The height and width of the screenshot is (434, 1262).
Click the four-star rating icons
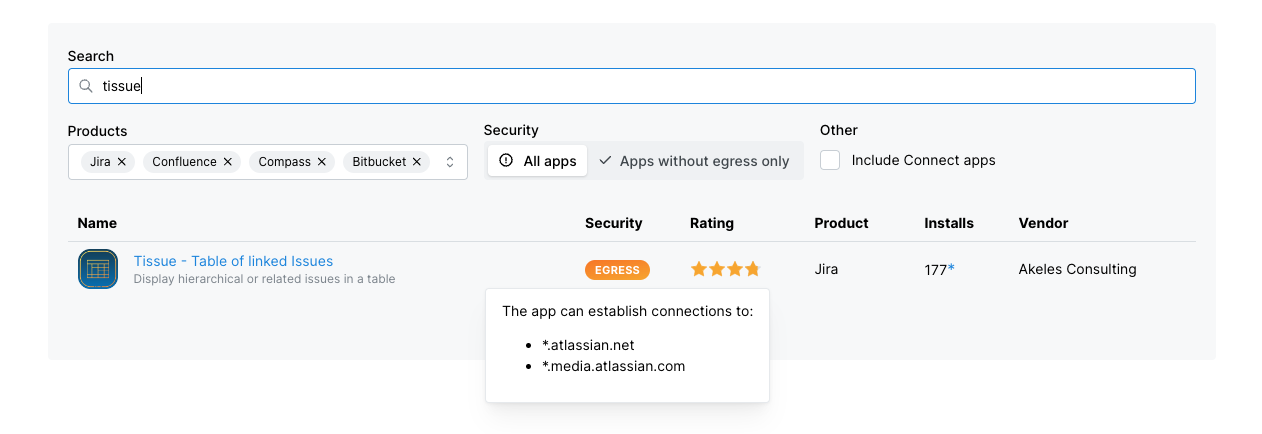tap(725, 270)
